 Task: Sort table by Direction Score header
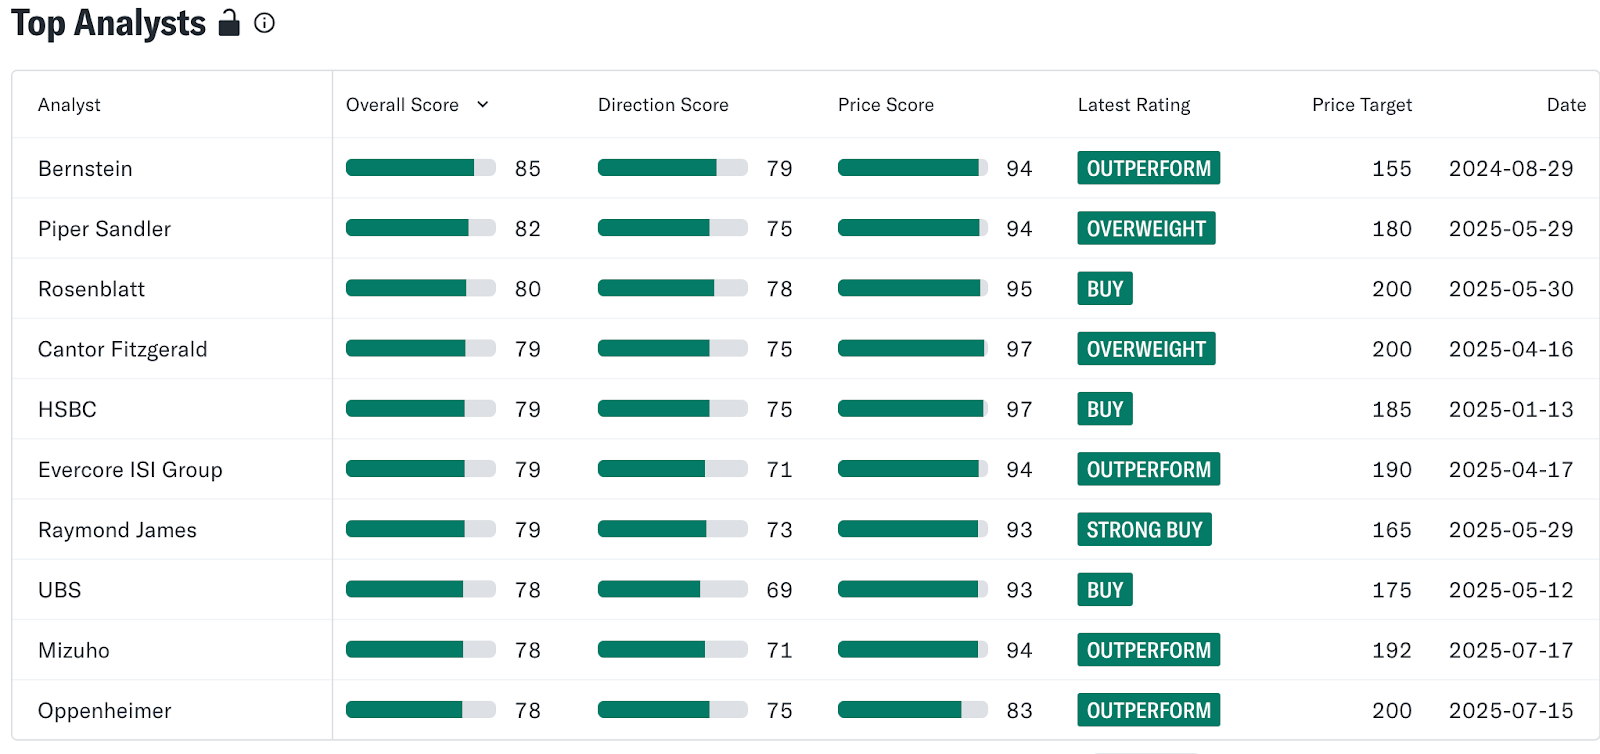coord(663,105)
